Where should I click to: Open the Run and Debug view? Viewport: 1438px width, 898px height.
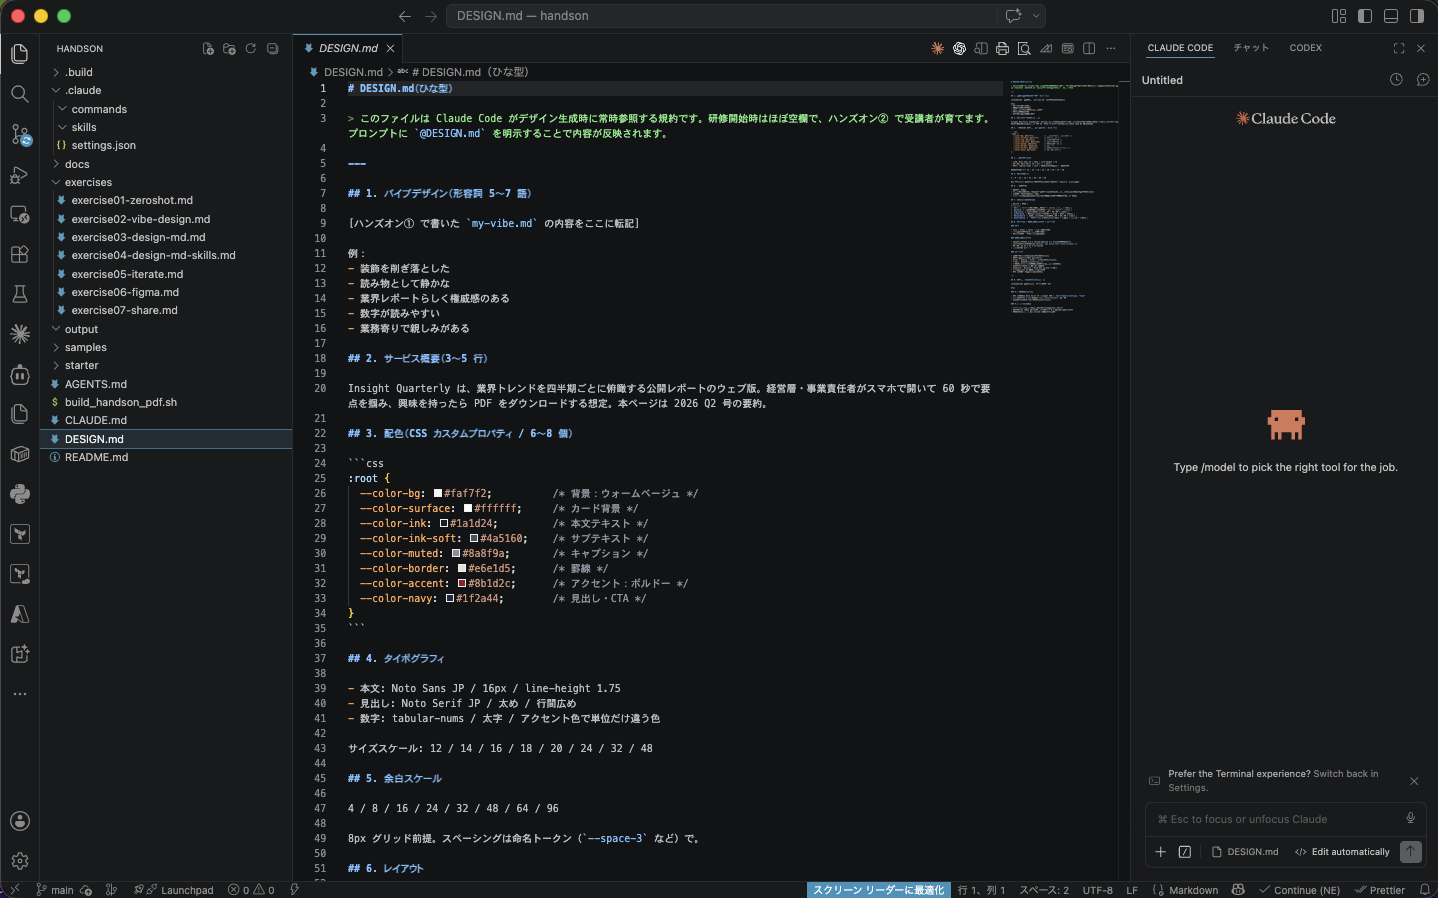coord(19,174)
